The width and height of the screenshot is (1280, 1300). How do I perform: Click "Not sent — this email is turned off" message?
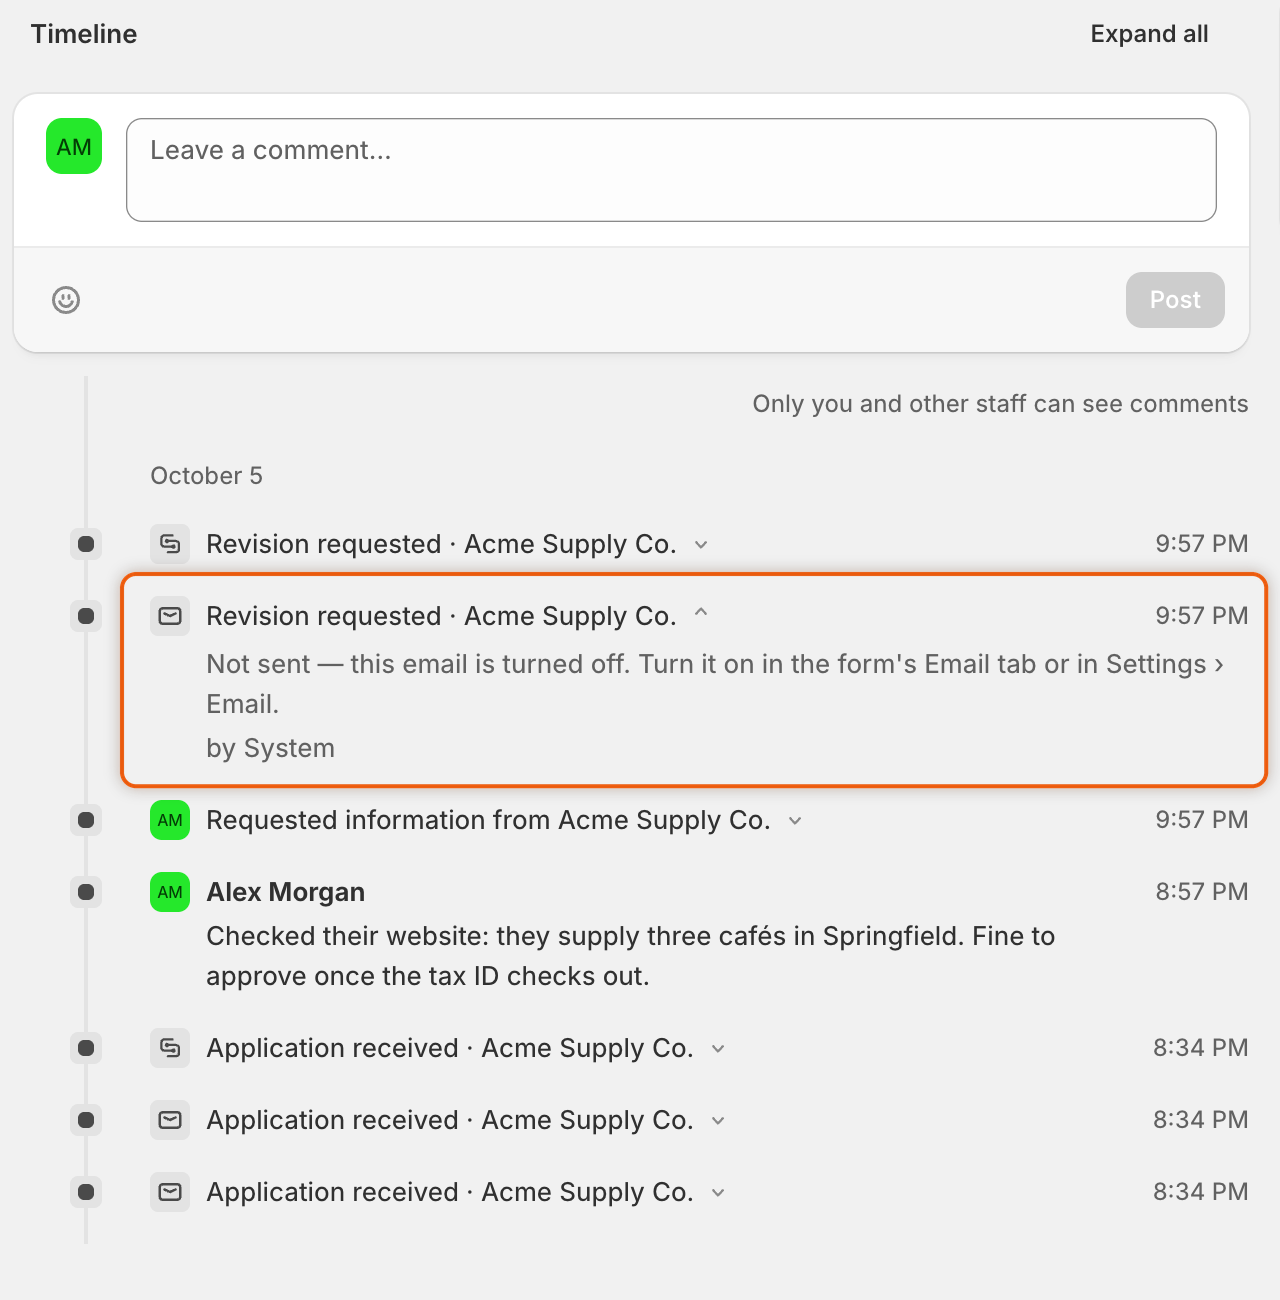715,684
